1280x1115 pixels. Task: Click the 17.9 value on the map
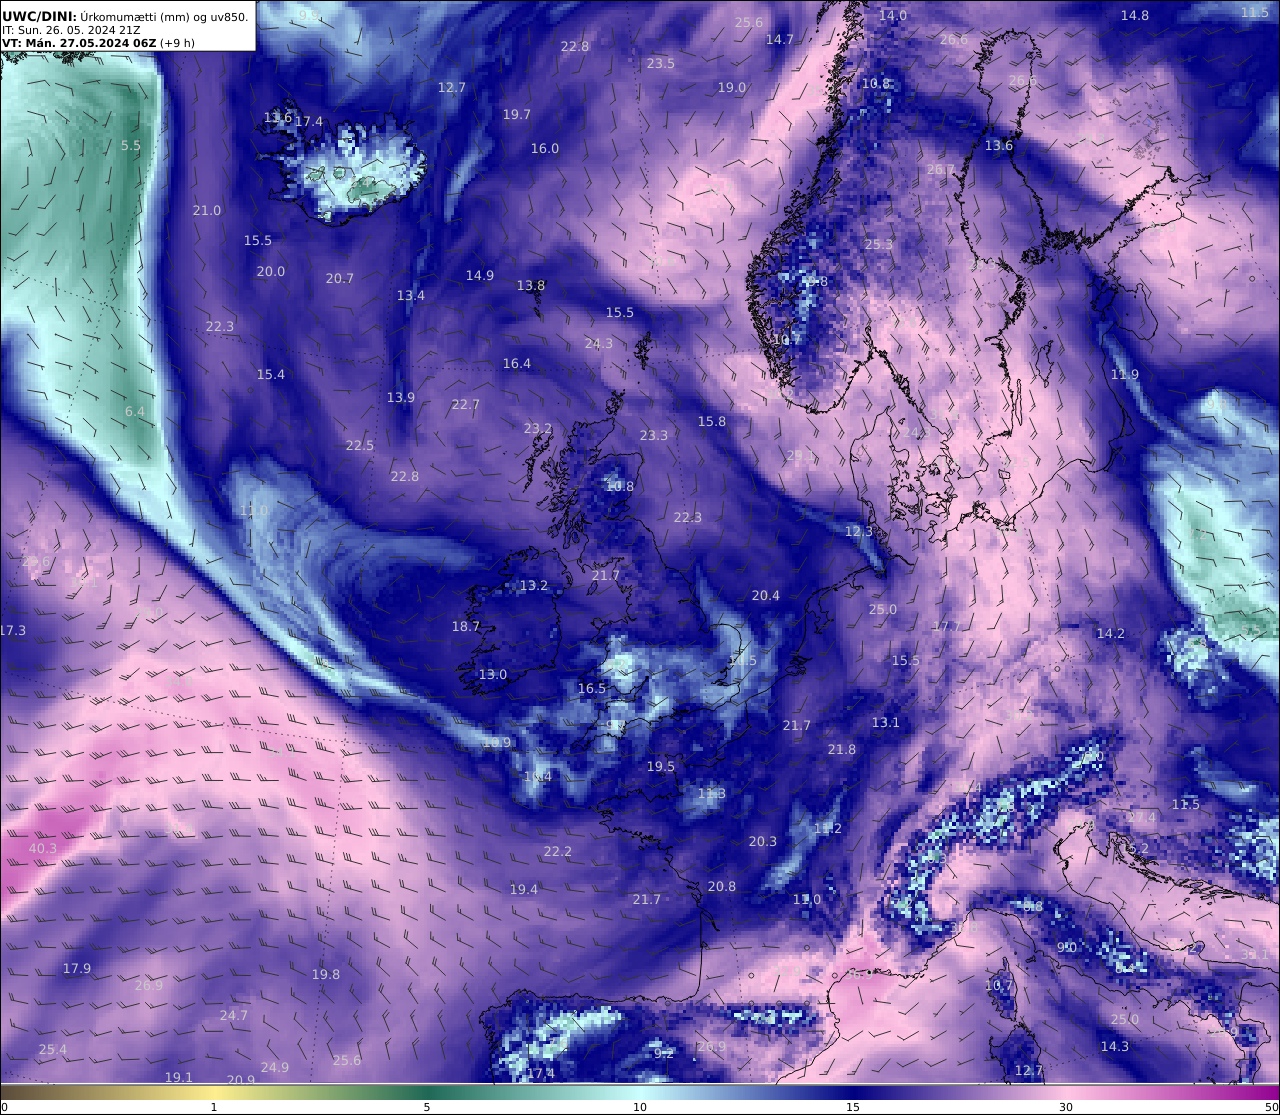(77, 968)
